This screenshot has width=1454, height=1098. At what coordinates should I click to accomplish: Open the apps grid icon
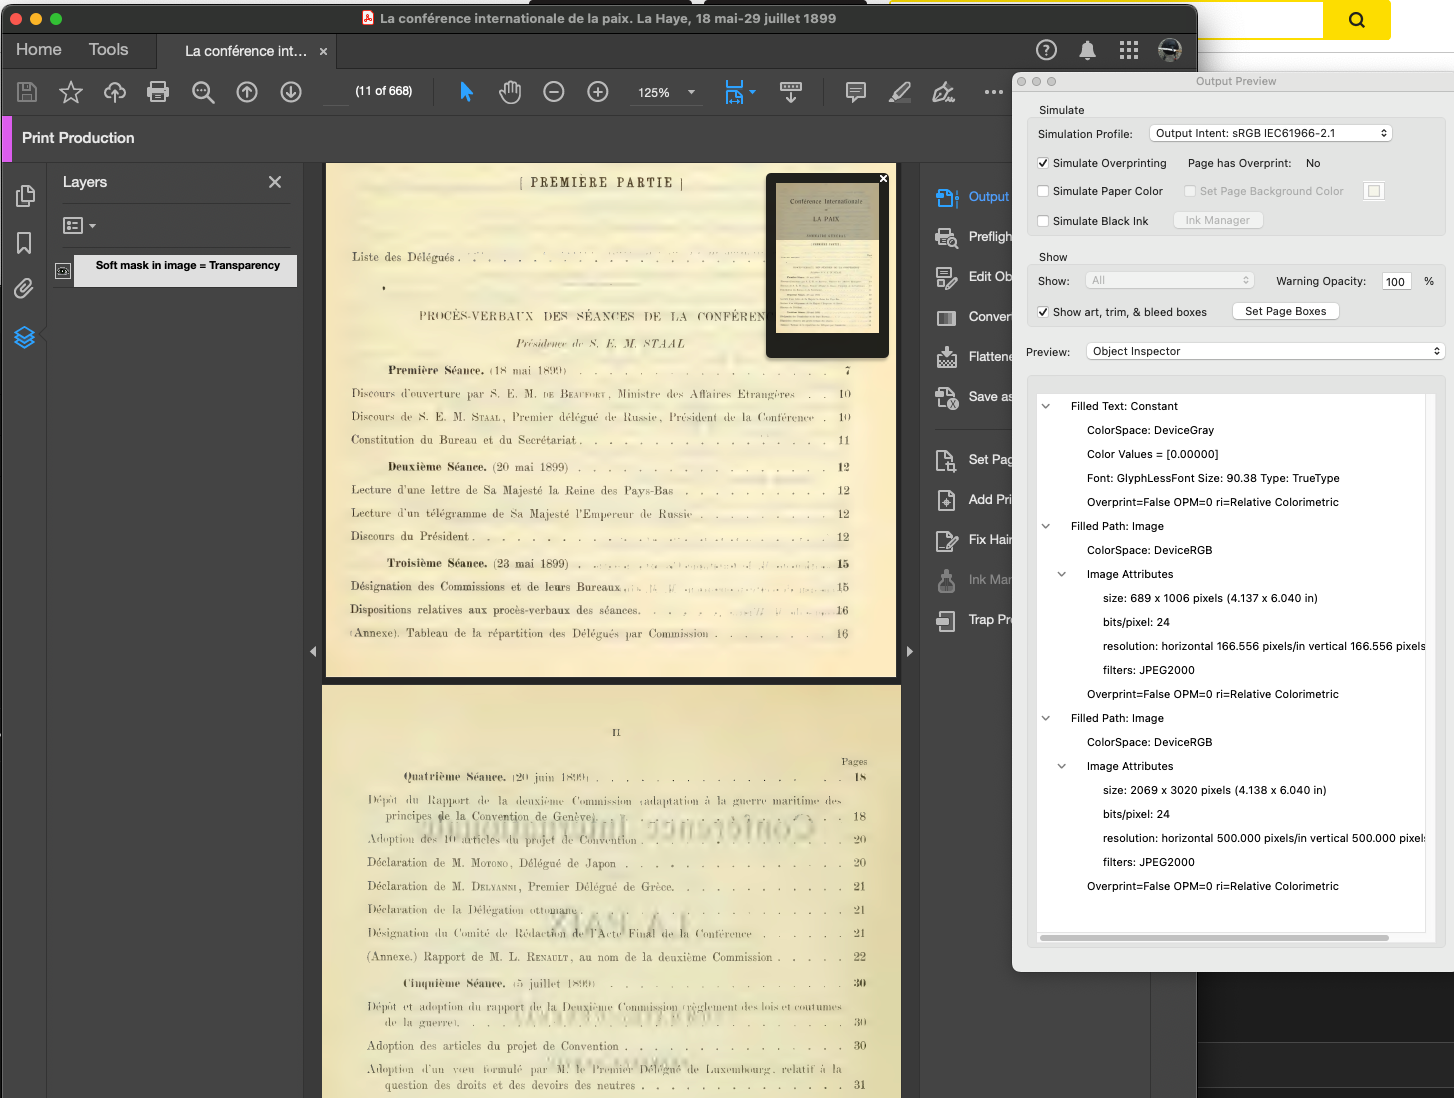(1129, 50)
